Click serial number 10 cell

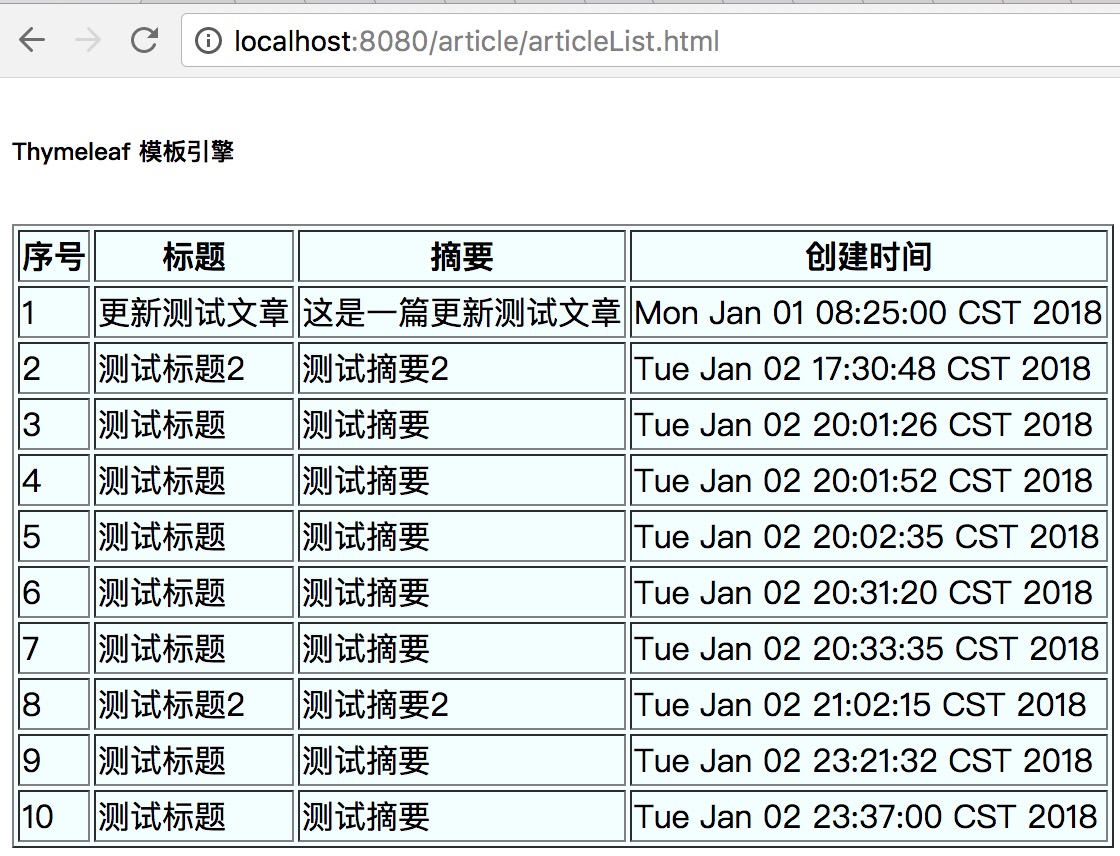click(54, 816)
